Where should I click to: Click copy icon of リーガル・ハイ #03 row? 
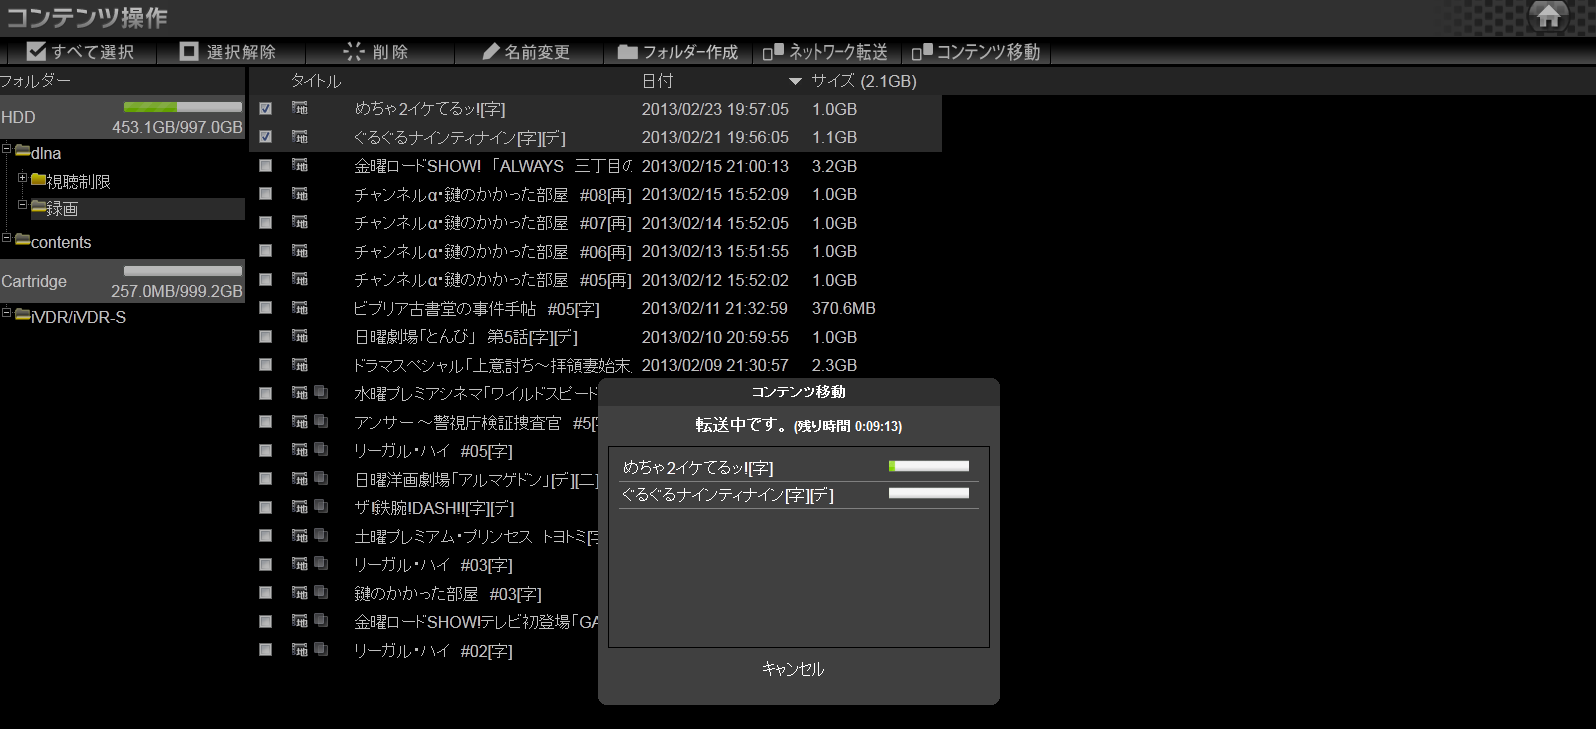click(x=321, y=563)
